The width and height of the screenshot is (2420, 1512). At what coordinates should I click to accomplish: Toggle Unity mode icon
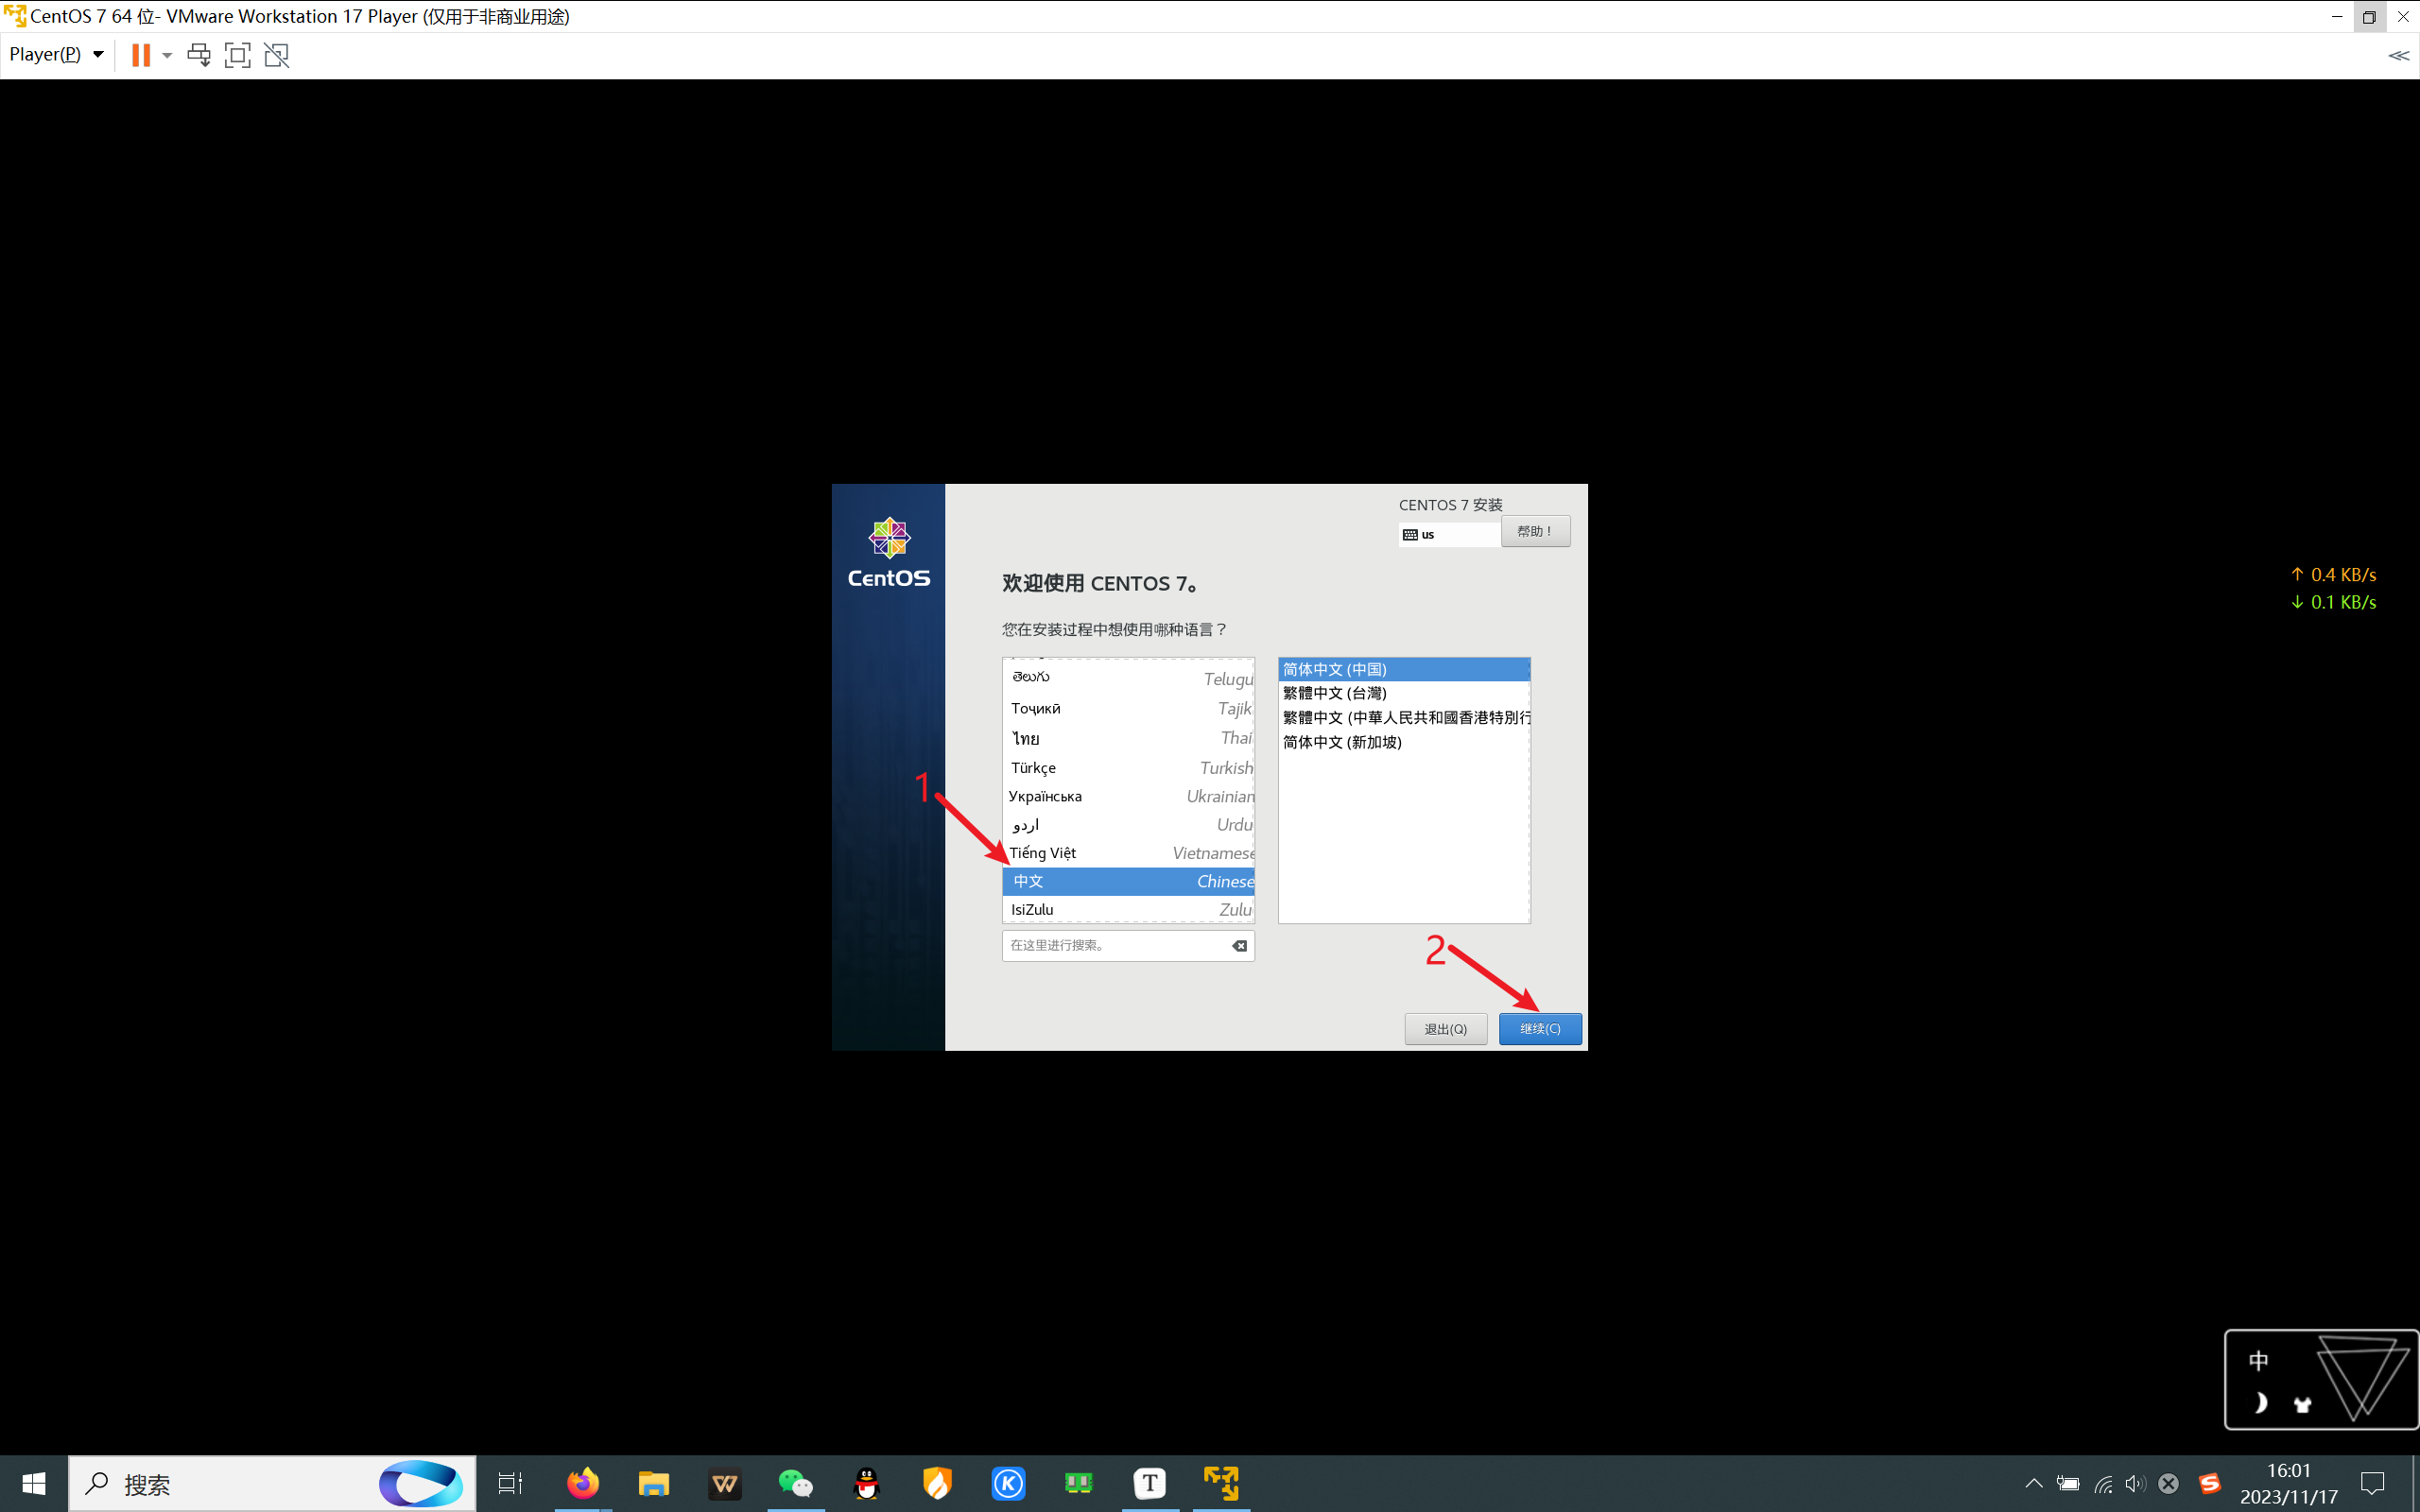tap(277, 55)
